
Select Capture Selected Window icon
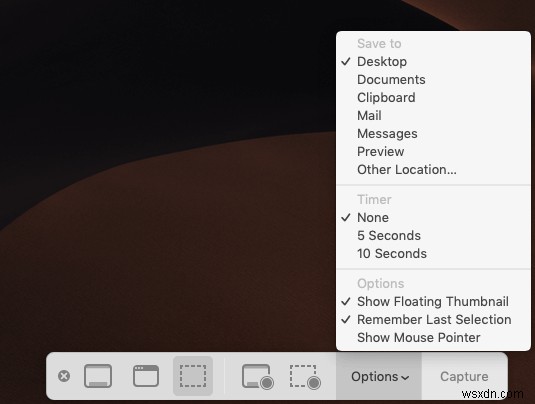pos(146,376)
